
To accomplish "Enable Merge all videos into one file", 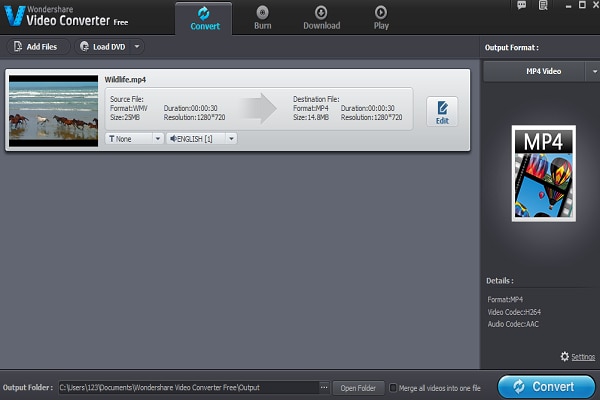I will (393, 388).
